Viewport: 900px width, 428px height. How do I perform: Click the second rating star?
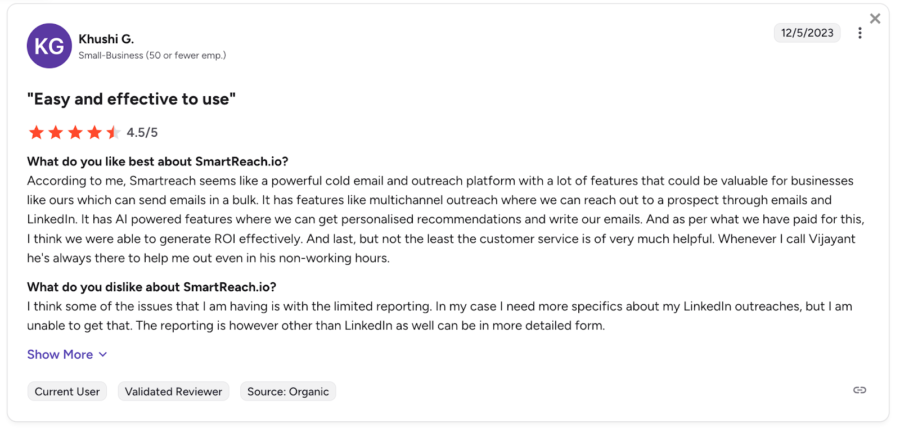click(55, 132)
